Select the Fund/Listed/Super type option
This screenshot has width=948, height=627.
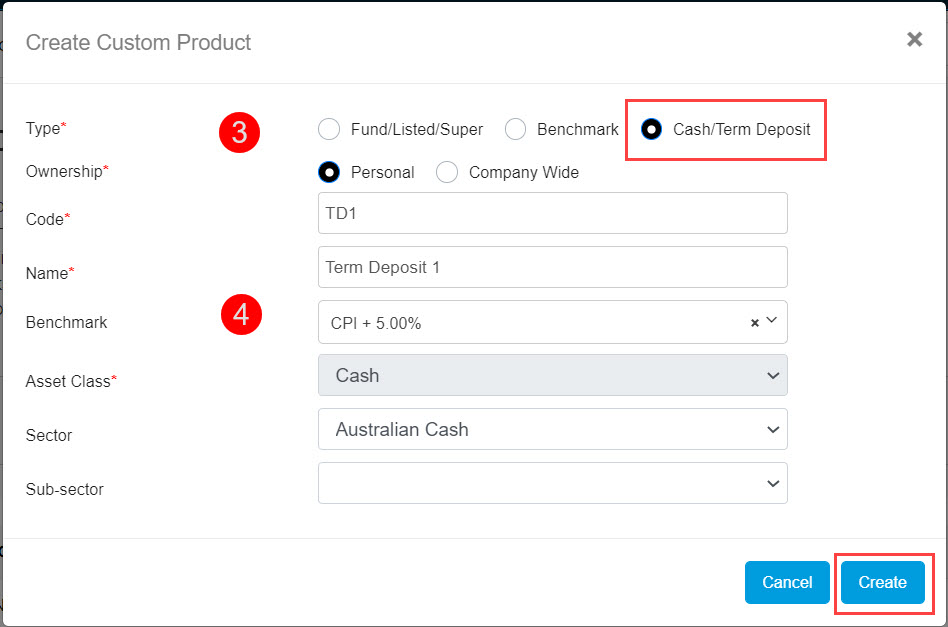point(329,129)
